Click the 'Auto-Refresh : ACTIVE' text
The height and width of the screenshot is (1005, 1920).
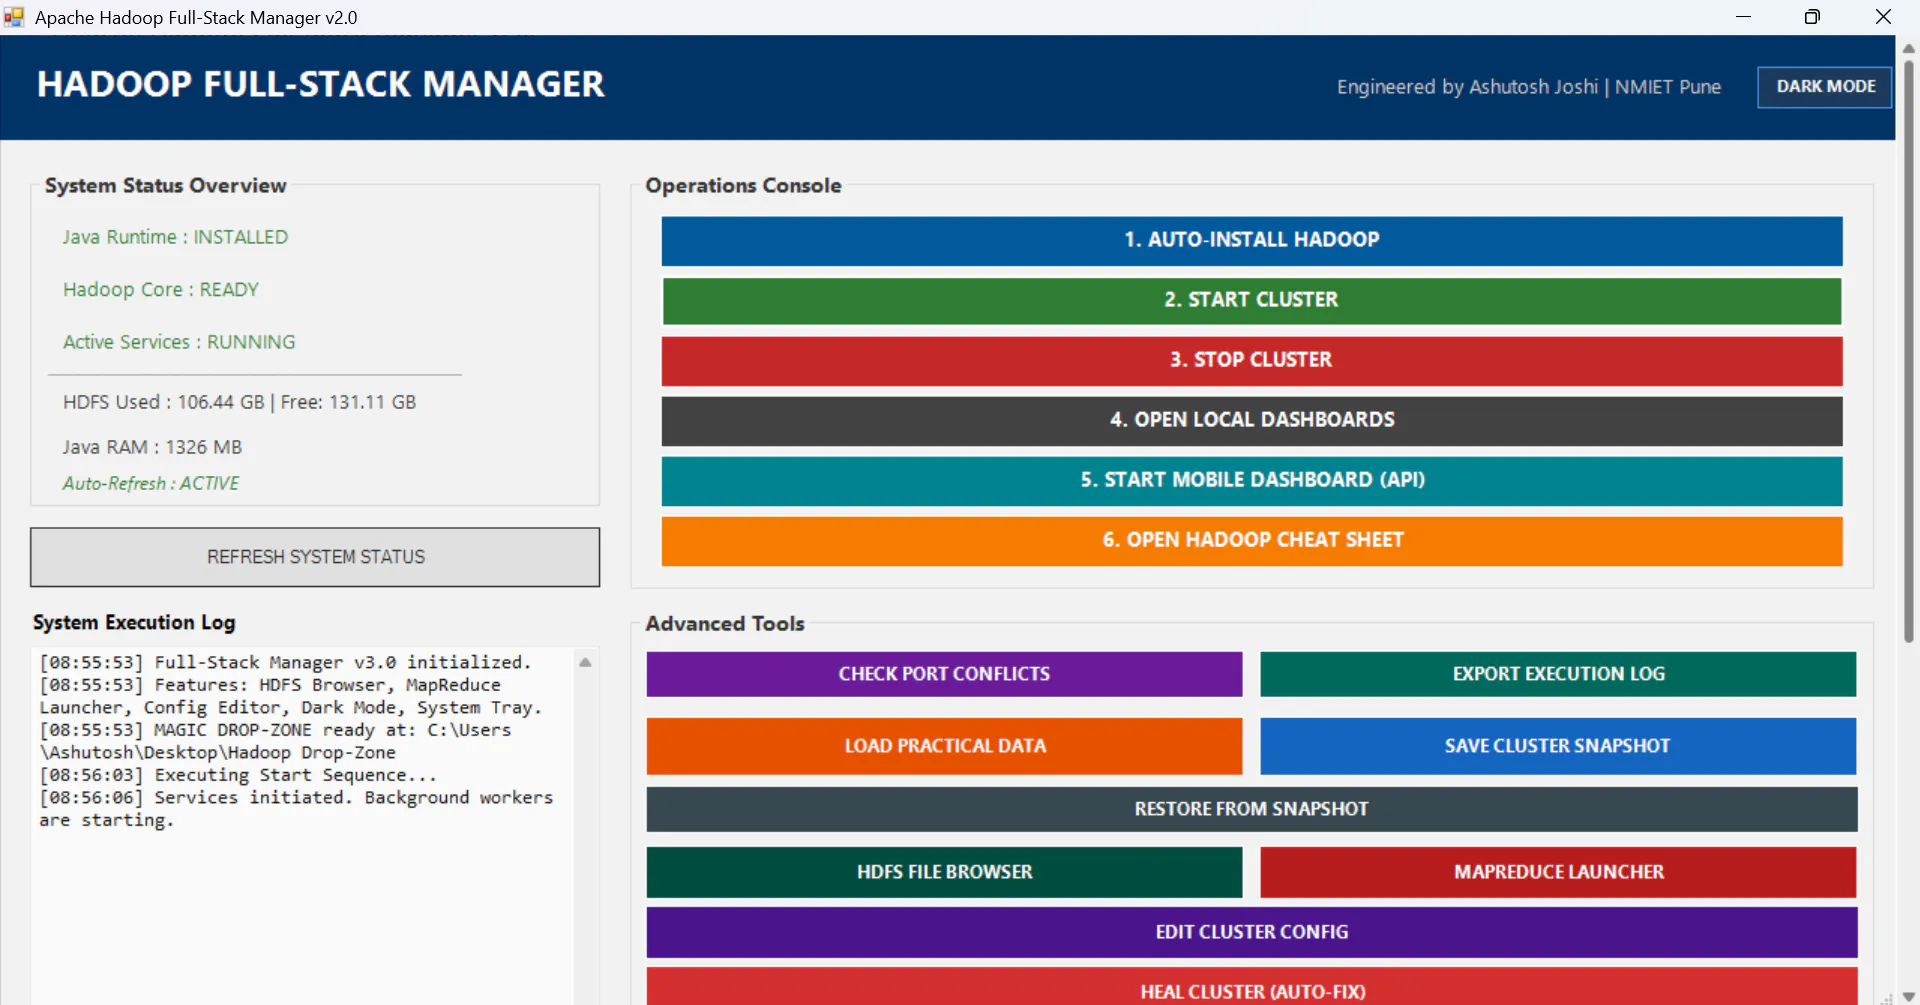point(151,483)
